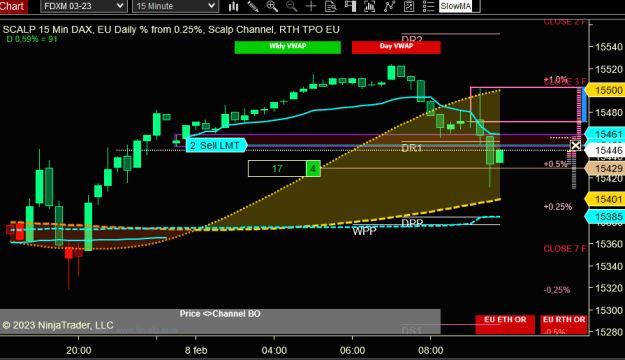
Task: Click the DR1 pivot label
Action: tap(411, 148)
